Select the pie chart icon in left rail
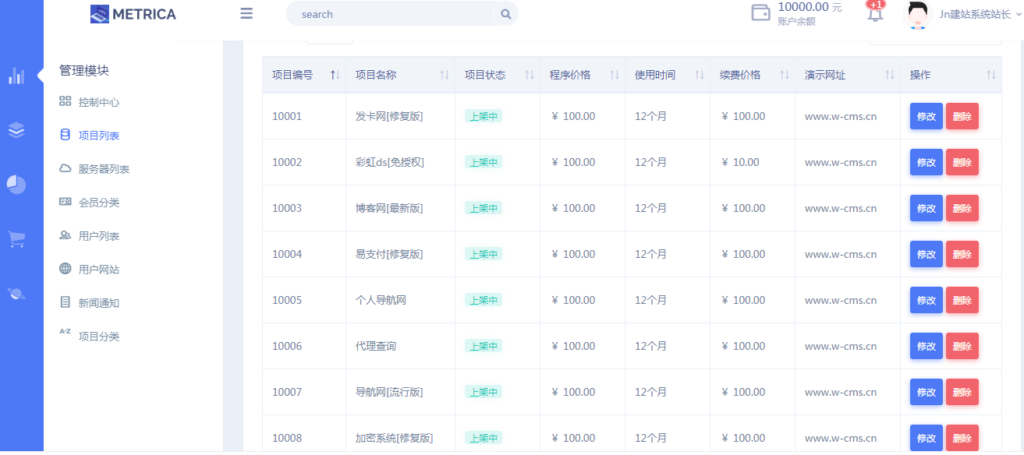 (x=16, y=185)
